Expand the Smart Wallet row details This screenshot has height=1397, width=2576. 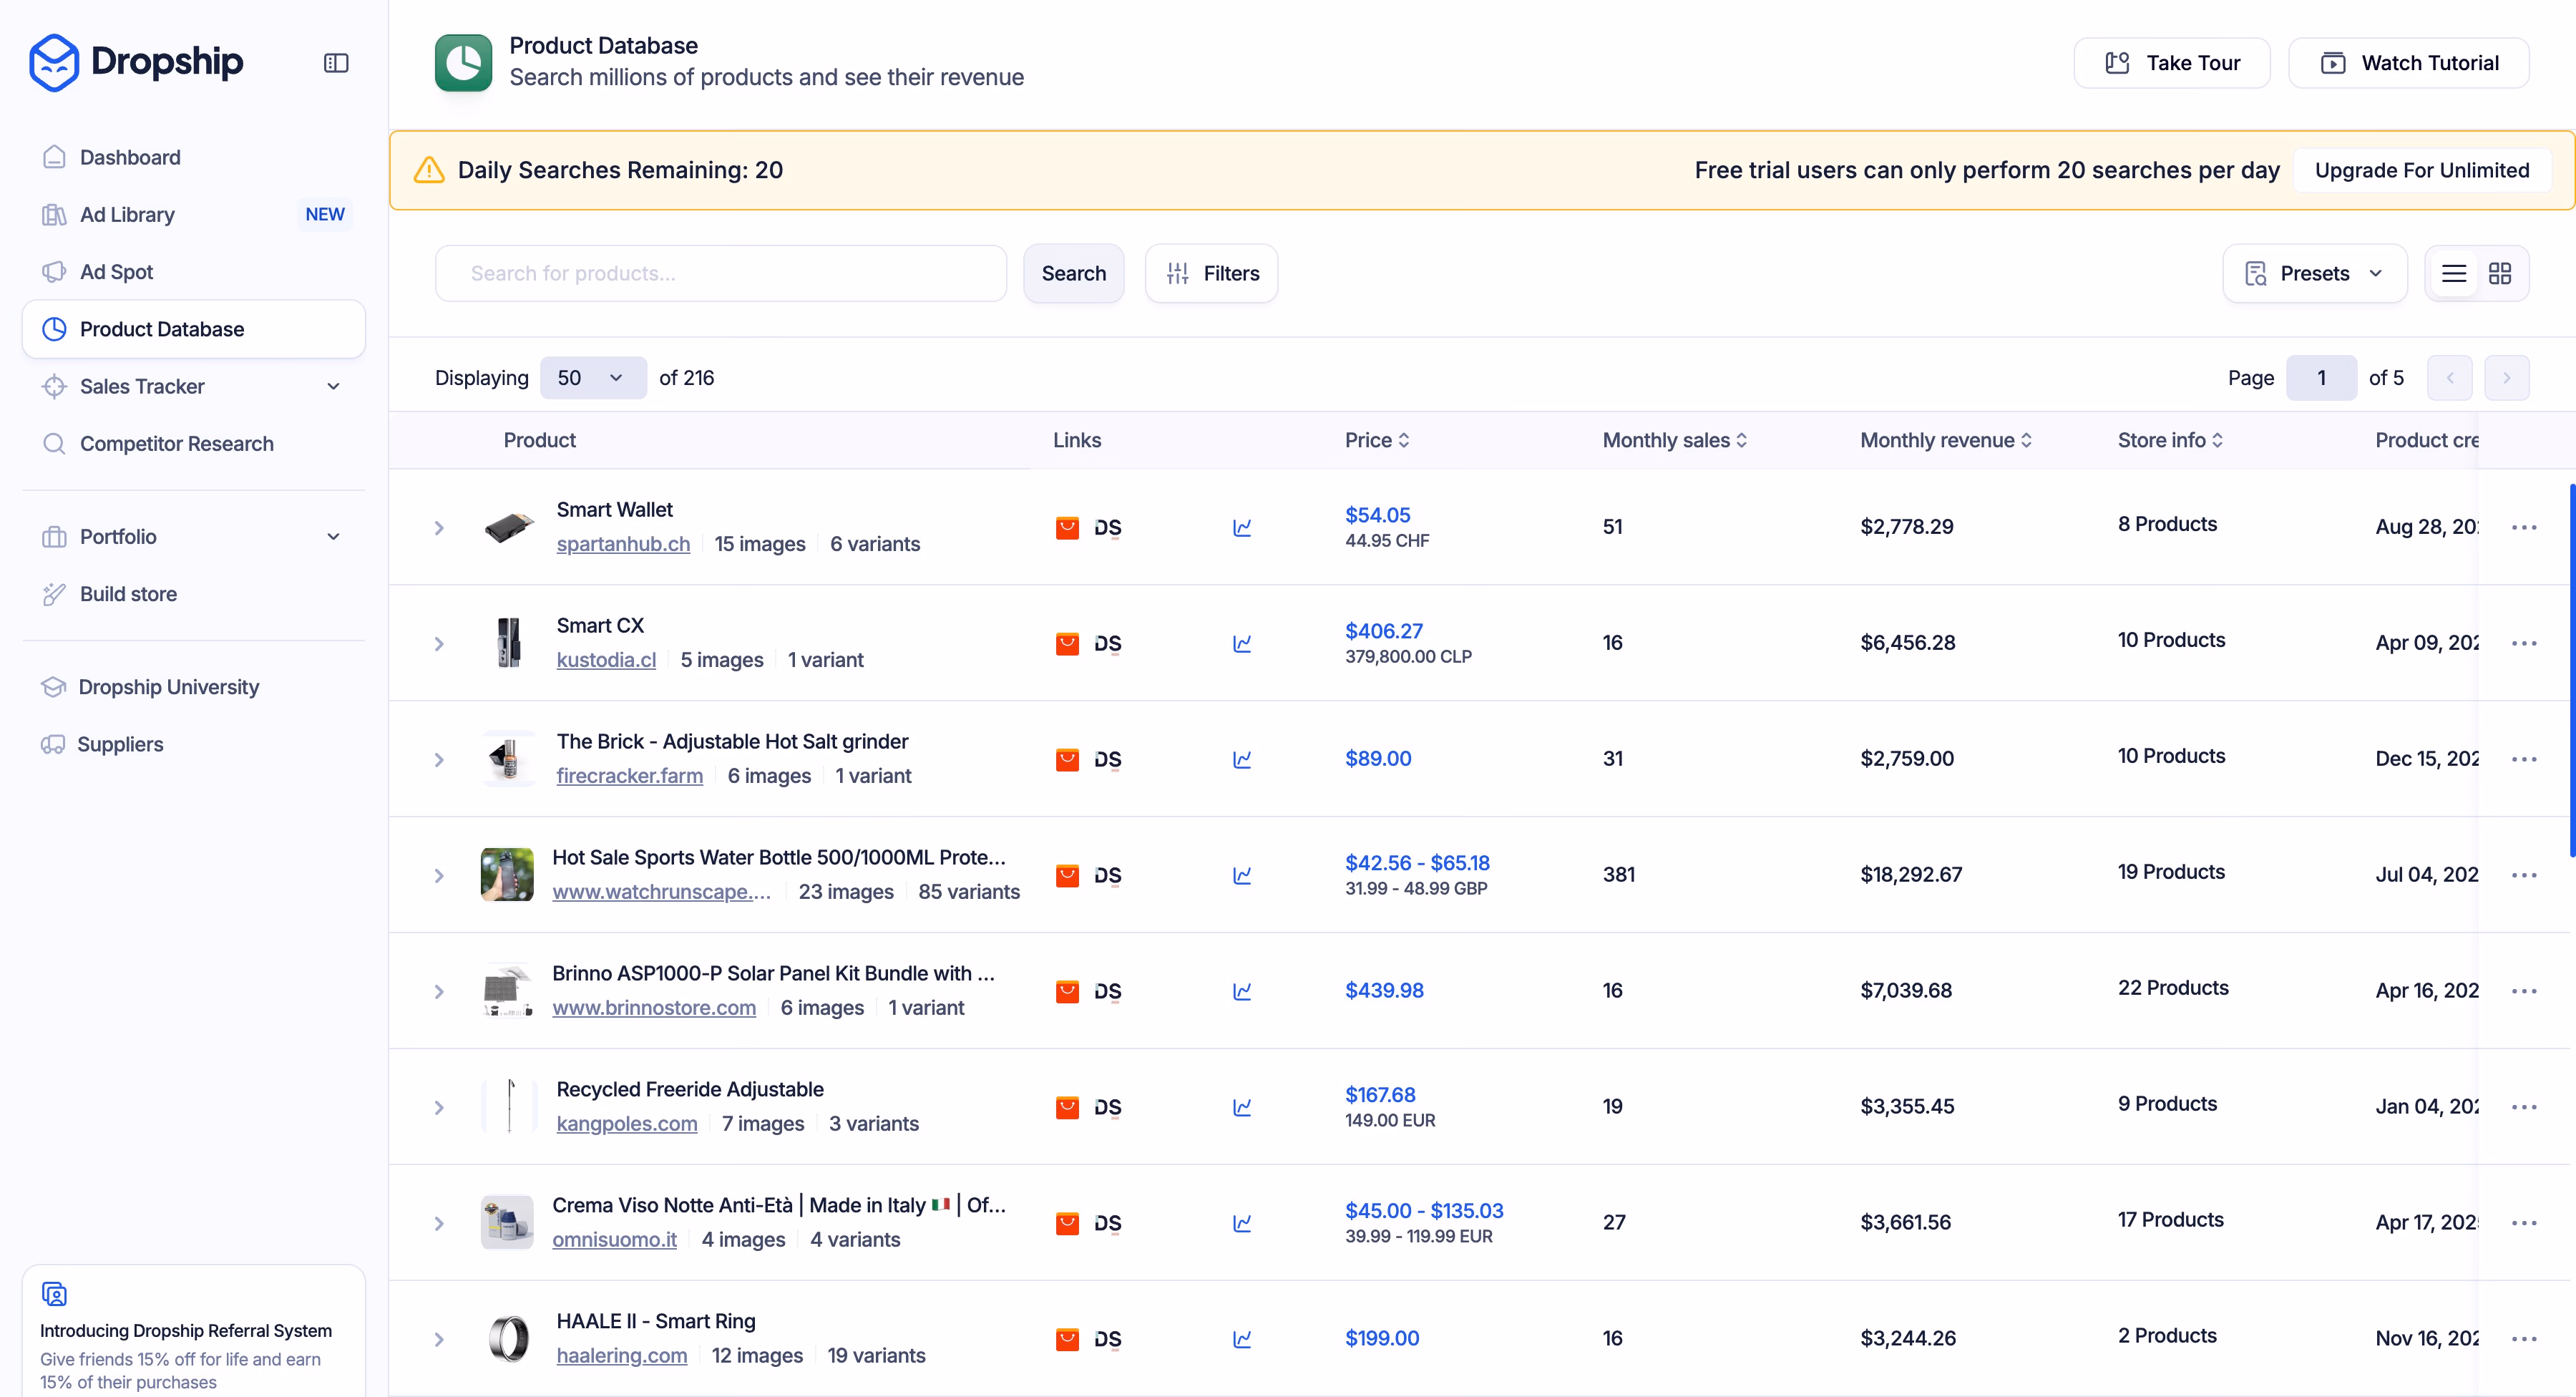[439, 527]
